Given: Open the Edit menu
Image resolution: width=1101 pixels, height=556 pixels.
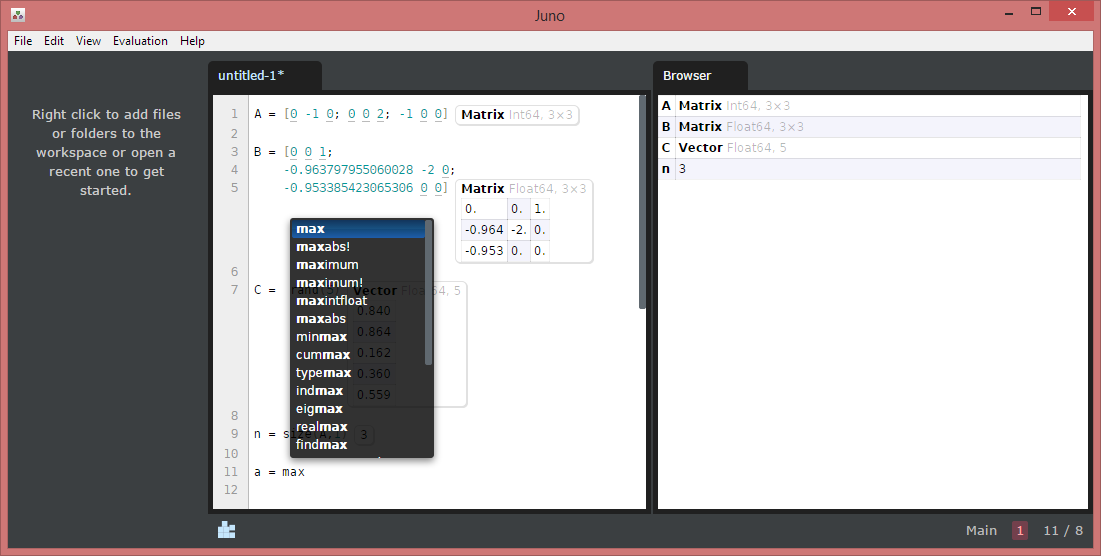Looking at the screenshot, I should (54, 41).
